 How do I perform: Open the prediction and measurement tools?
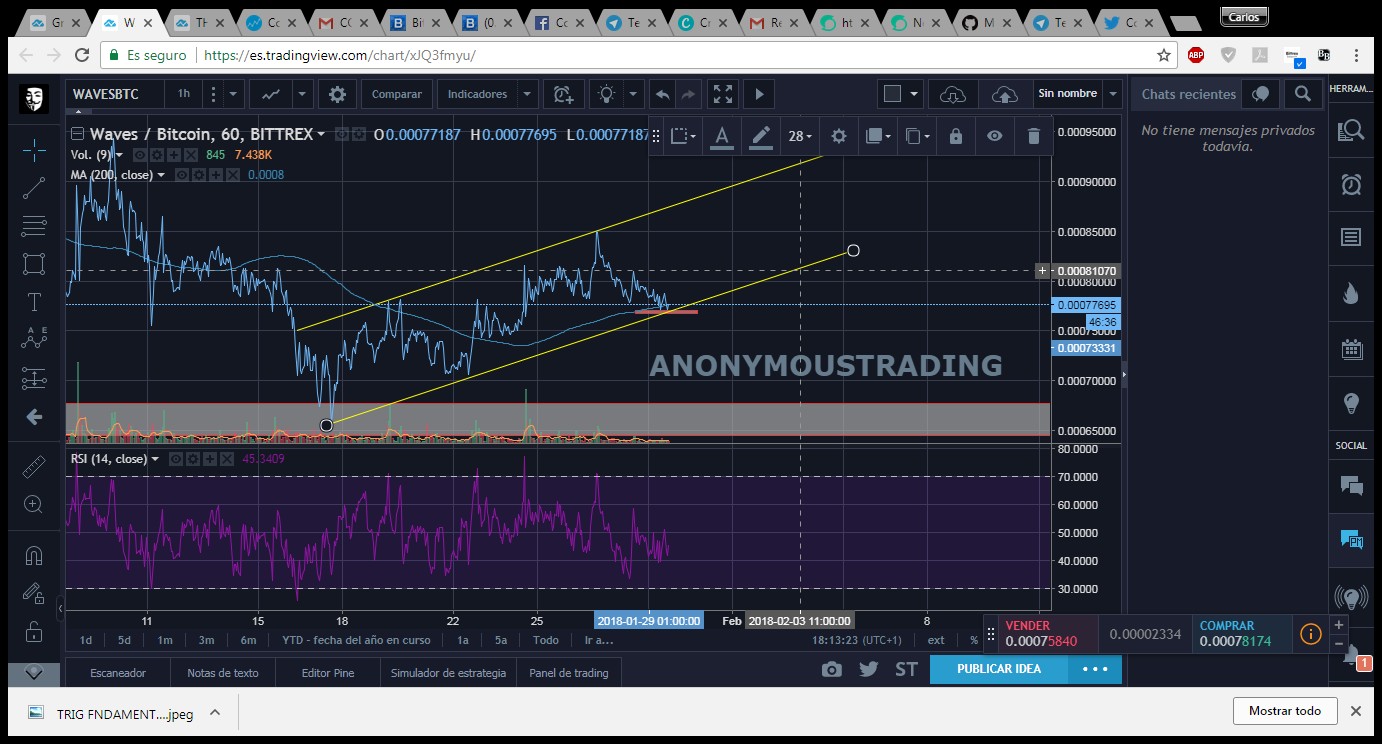(34, 378)
